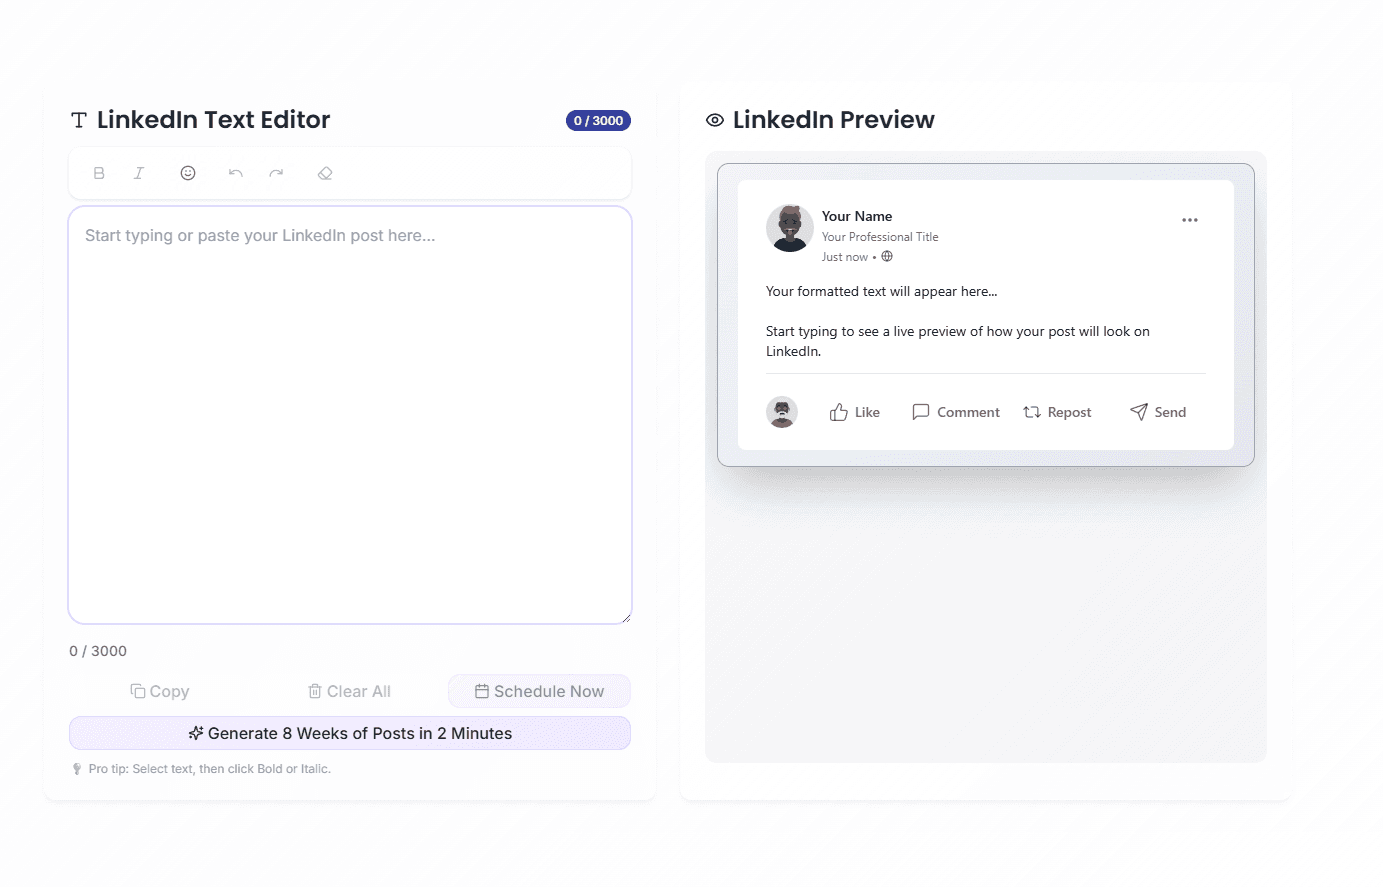Image resolution: width=1383 pixels, height=887 pixels.
Task: Click Schedule Now
Action: [x=539, y=691]
